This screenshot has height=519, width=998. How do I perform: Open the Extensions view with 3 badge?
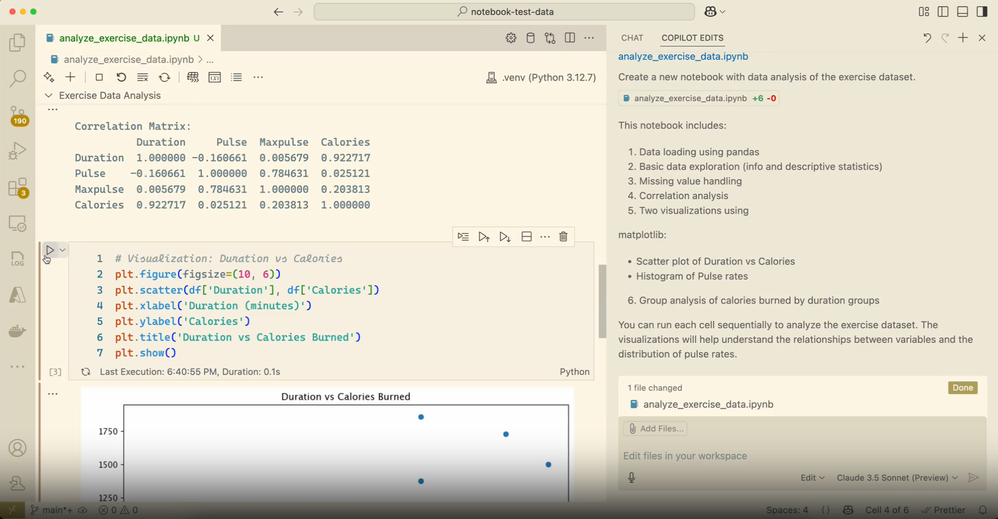[18, 188]
